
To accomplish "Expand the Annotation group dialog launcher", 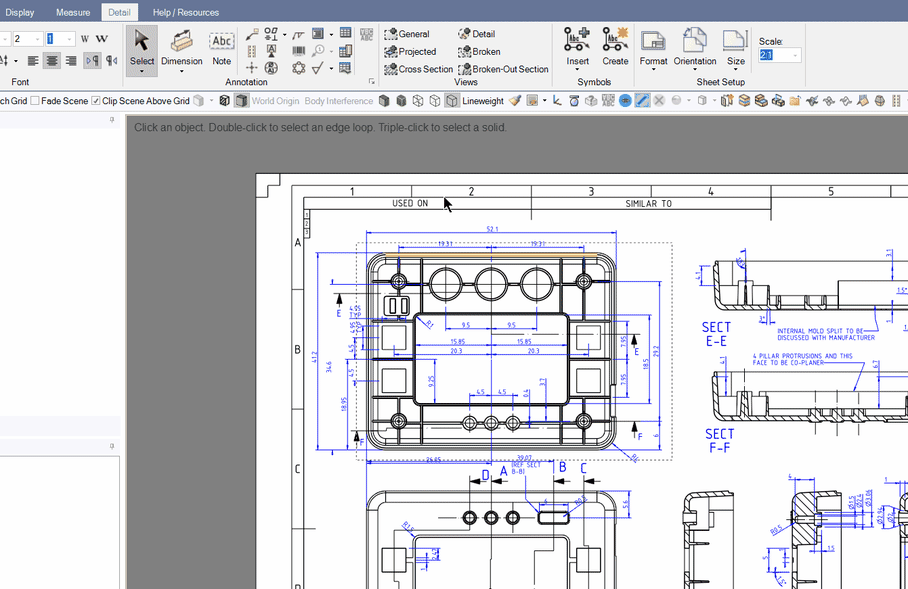I will point(371,82).
